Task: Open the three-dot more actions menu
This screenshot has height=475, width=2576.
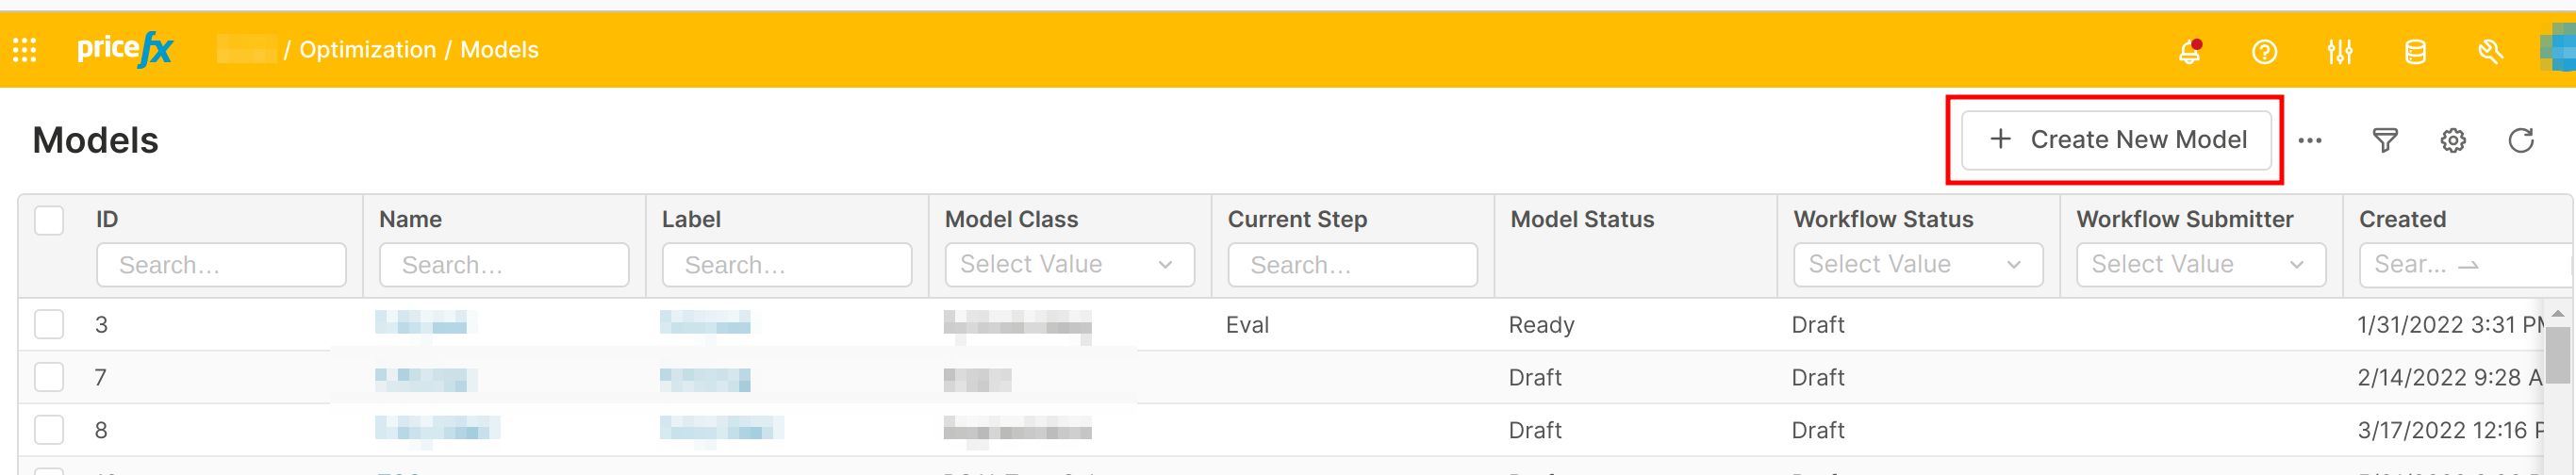Action: point(2310,141)
